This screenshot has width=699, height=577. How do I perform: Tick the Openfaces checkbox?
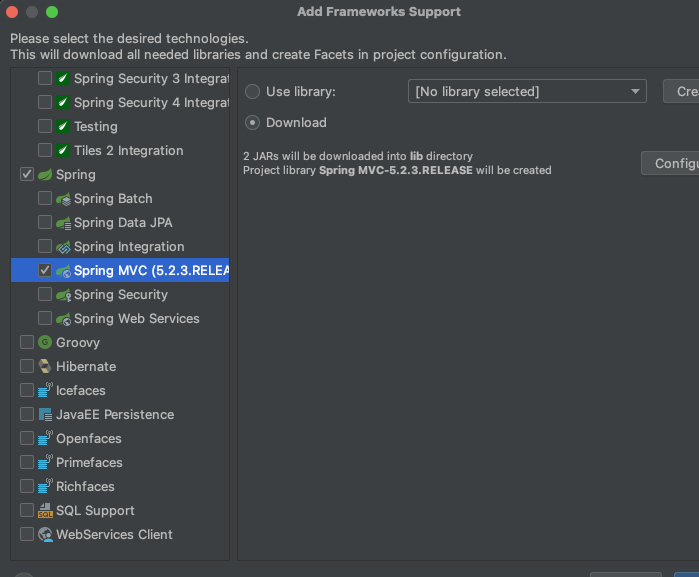click(x=27, y=439)
